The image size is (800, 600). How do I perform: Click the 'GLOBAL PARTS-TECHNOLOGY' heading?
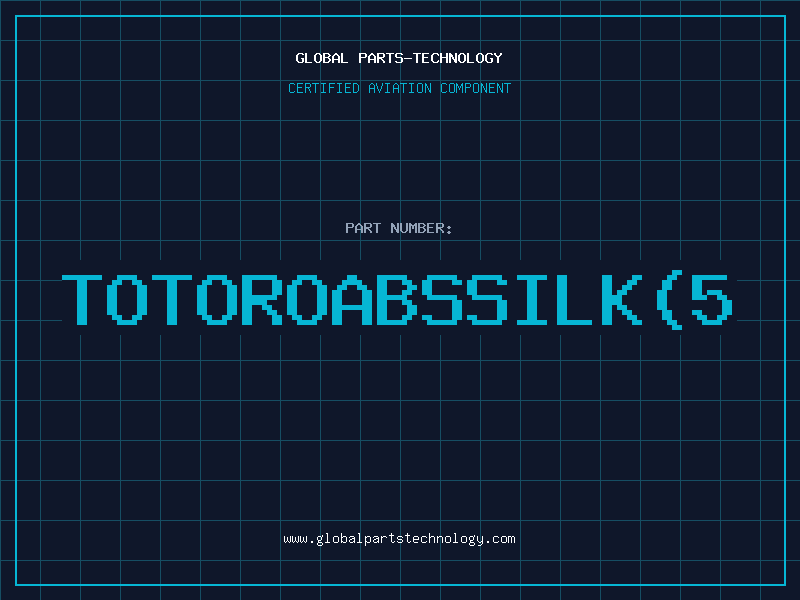pos(399,58)
